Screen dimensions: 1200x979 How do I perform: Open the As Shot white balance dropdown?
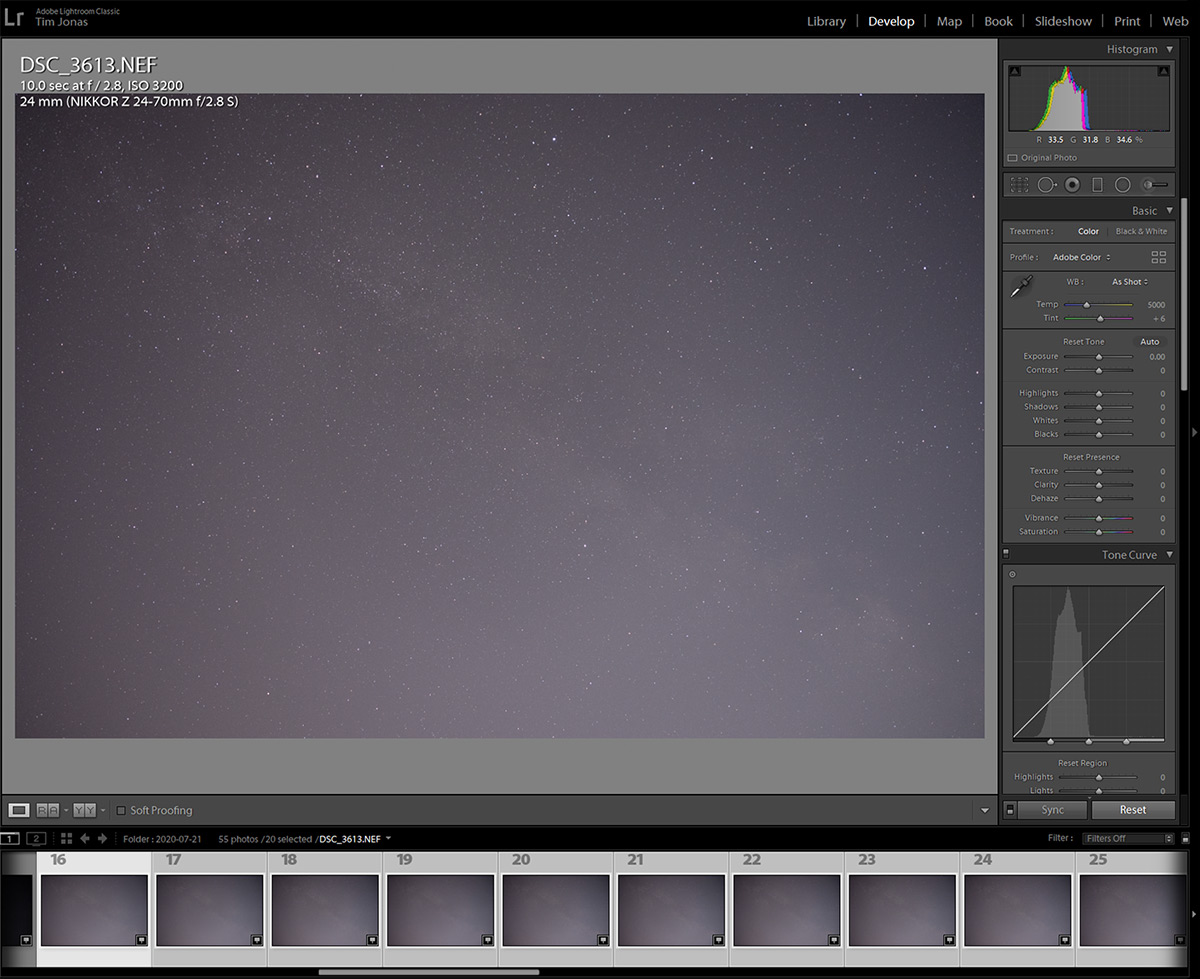[1129, 281]
